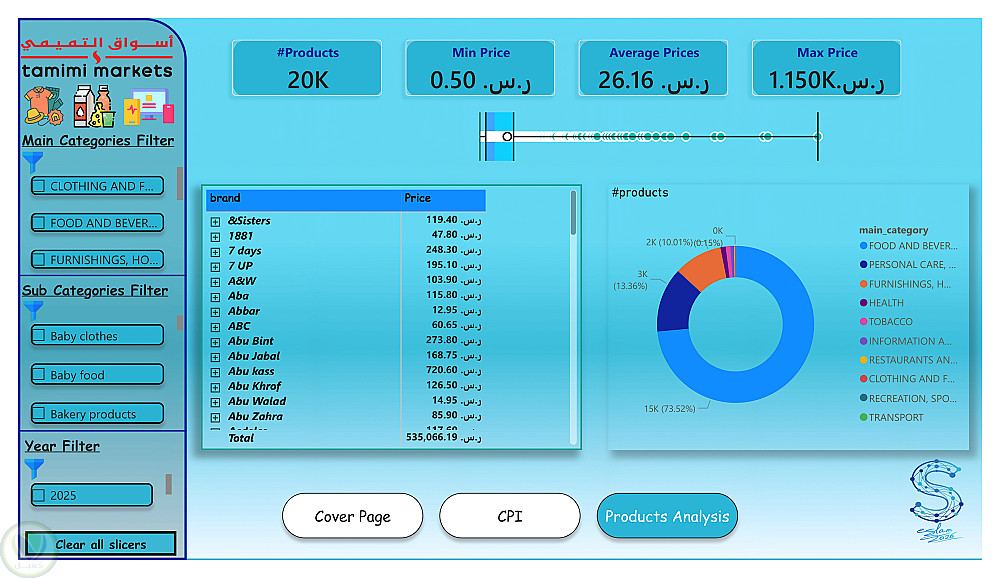Expand the Abu Khrof brand row
The height and width of the screenshot is (578, 1000).
[x=216, y=387]
